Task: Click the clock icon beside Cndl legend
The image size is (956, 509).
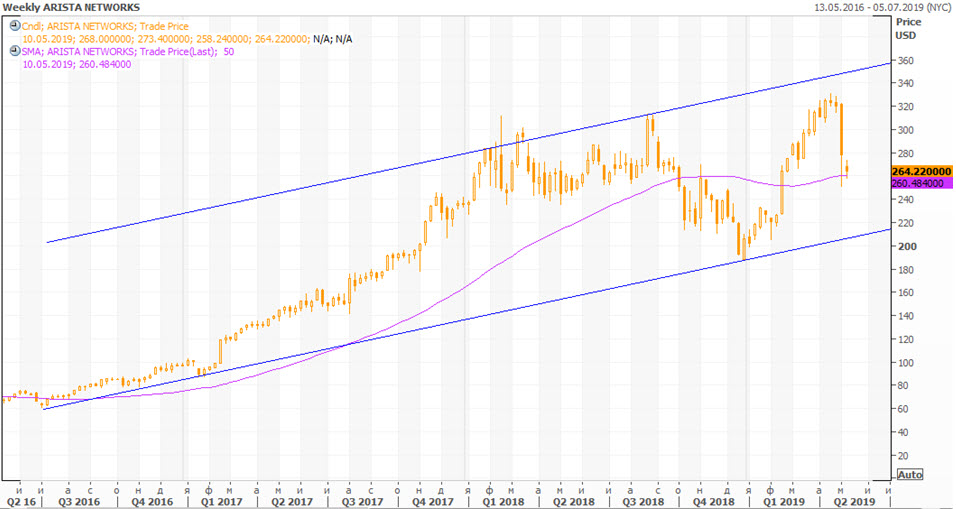Action: pos(15,25)
